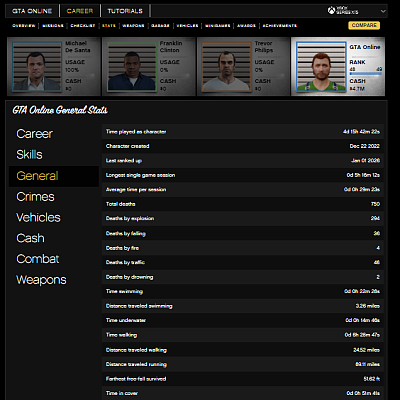Click the 'Farthest free-fall survived' row
This screenshot has width=400, height=400.
[x=243, y=379]
